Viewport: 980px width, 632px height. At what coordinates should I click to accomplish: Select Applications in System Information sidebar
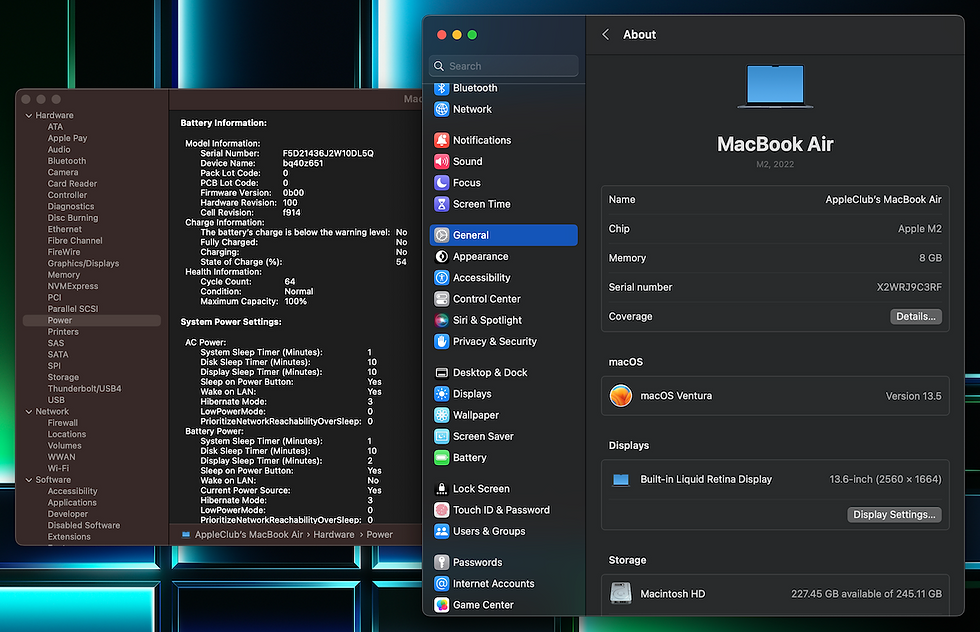(72, 503)
